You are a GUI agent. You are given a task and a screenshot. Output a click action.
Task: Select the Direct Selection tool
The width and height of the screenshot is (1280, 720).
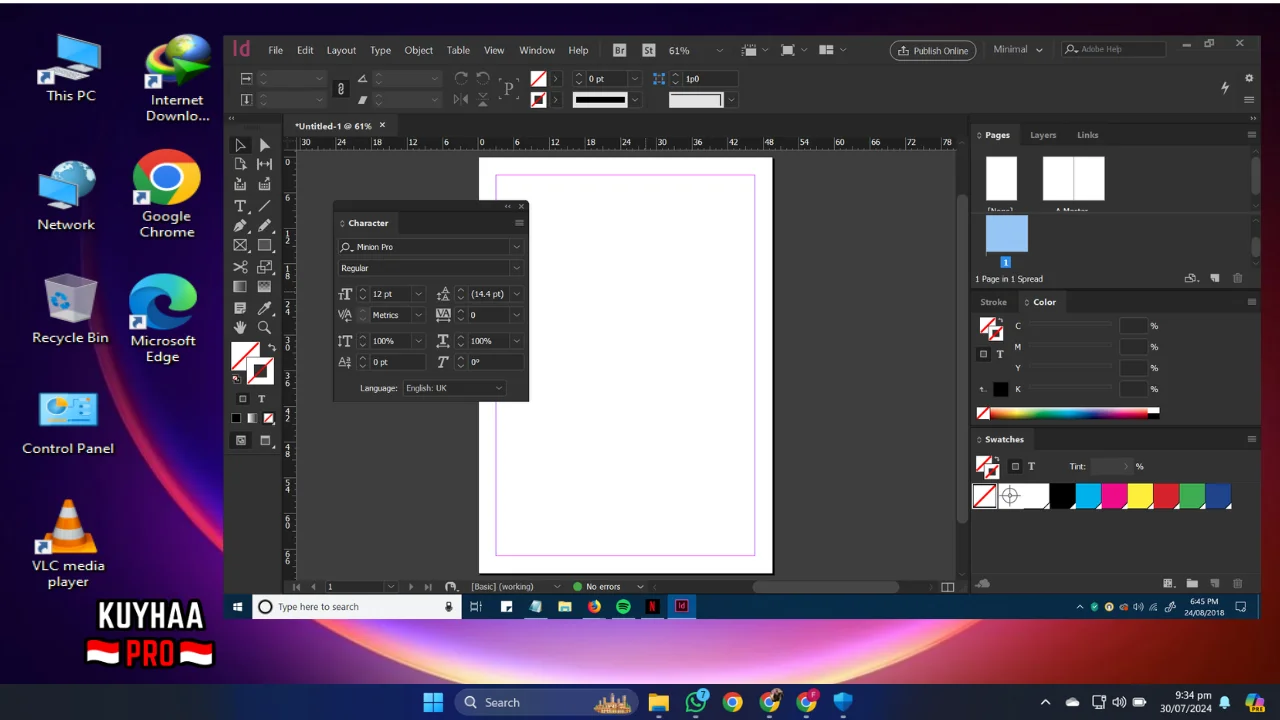[x=264, y=145]
